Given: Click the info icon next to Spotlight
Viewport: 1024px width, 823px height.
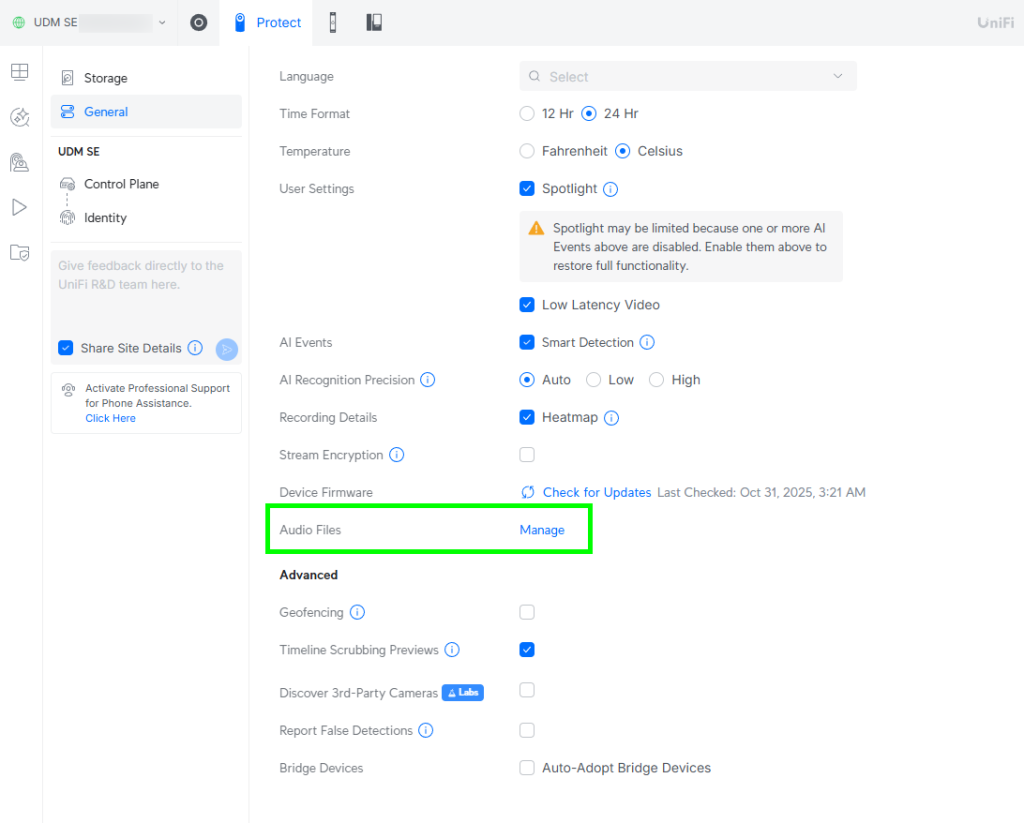Looking at the screenshot, I should [x=610, y=189].
